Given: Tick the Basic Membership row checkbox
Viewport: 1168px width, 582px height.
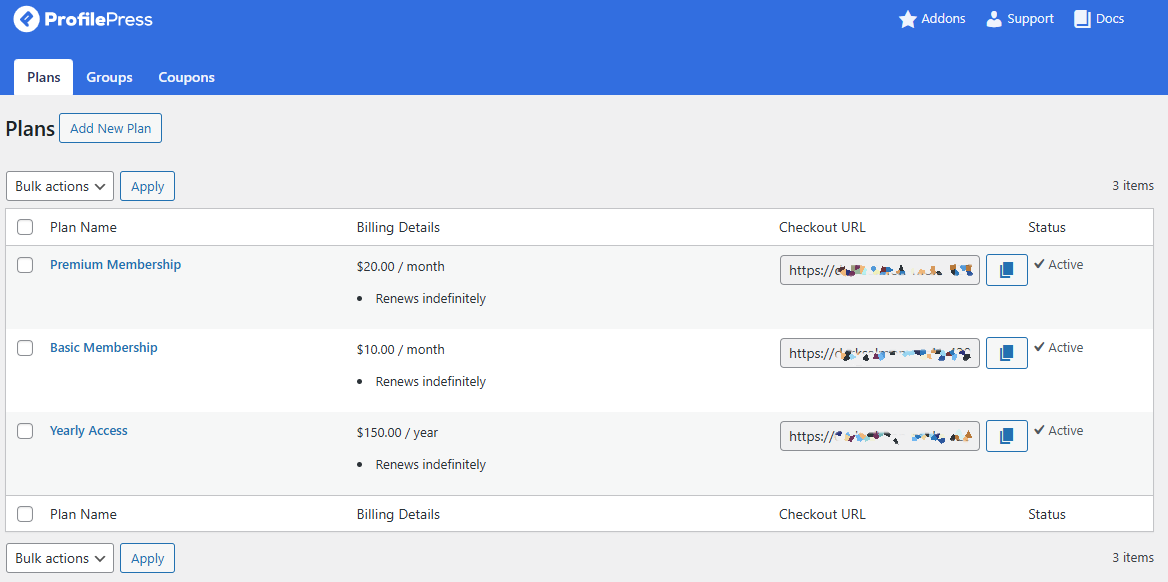Looking at the screenshot, I should pos(25,348).
